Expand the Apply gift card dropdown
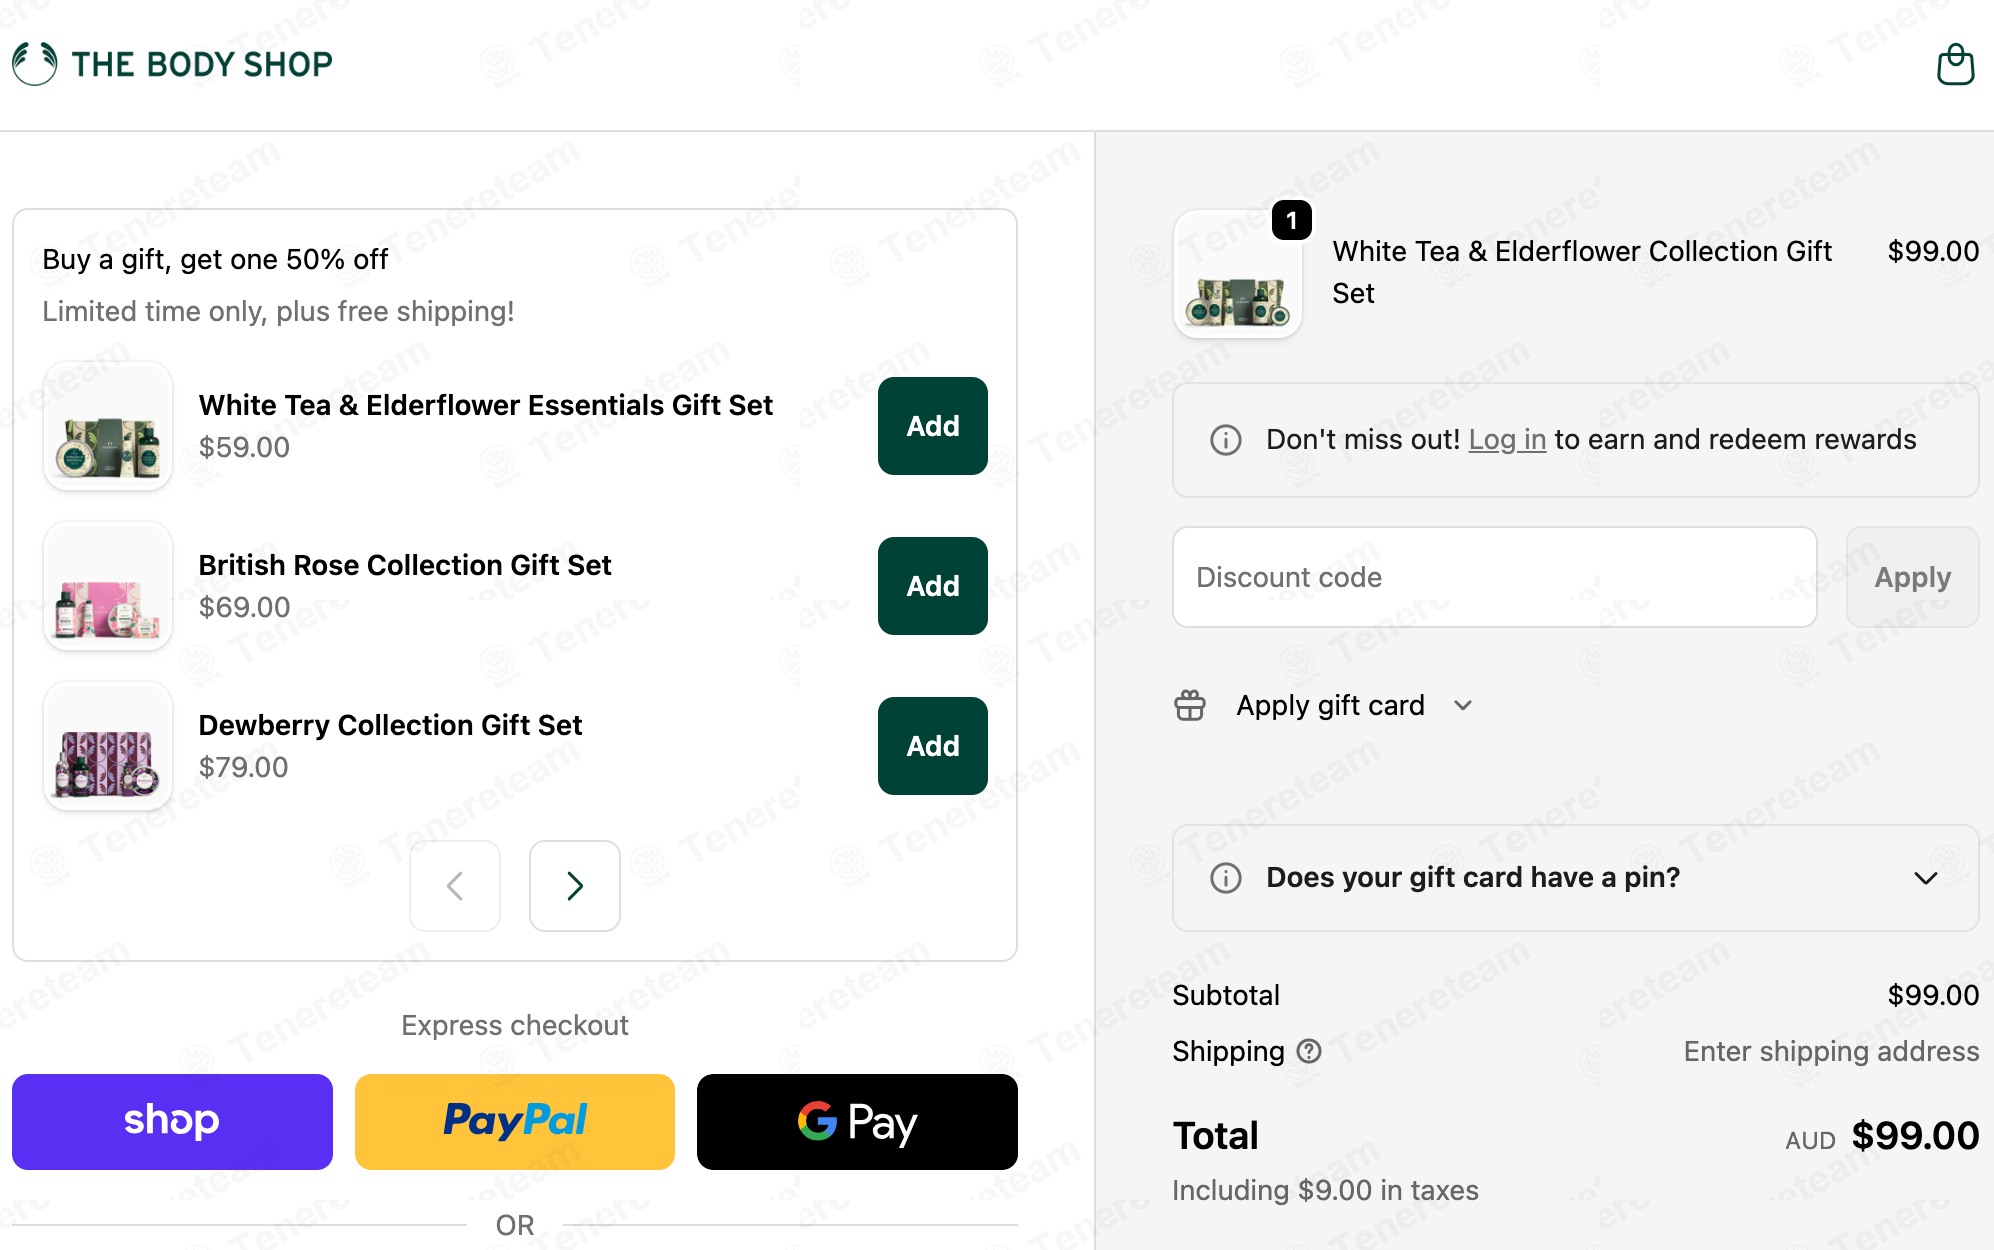This screenshot has height=1250, width=1994. coord(1463,705)
